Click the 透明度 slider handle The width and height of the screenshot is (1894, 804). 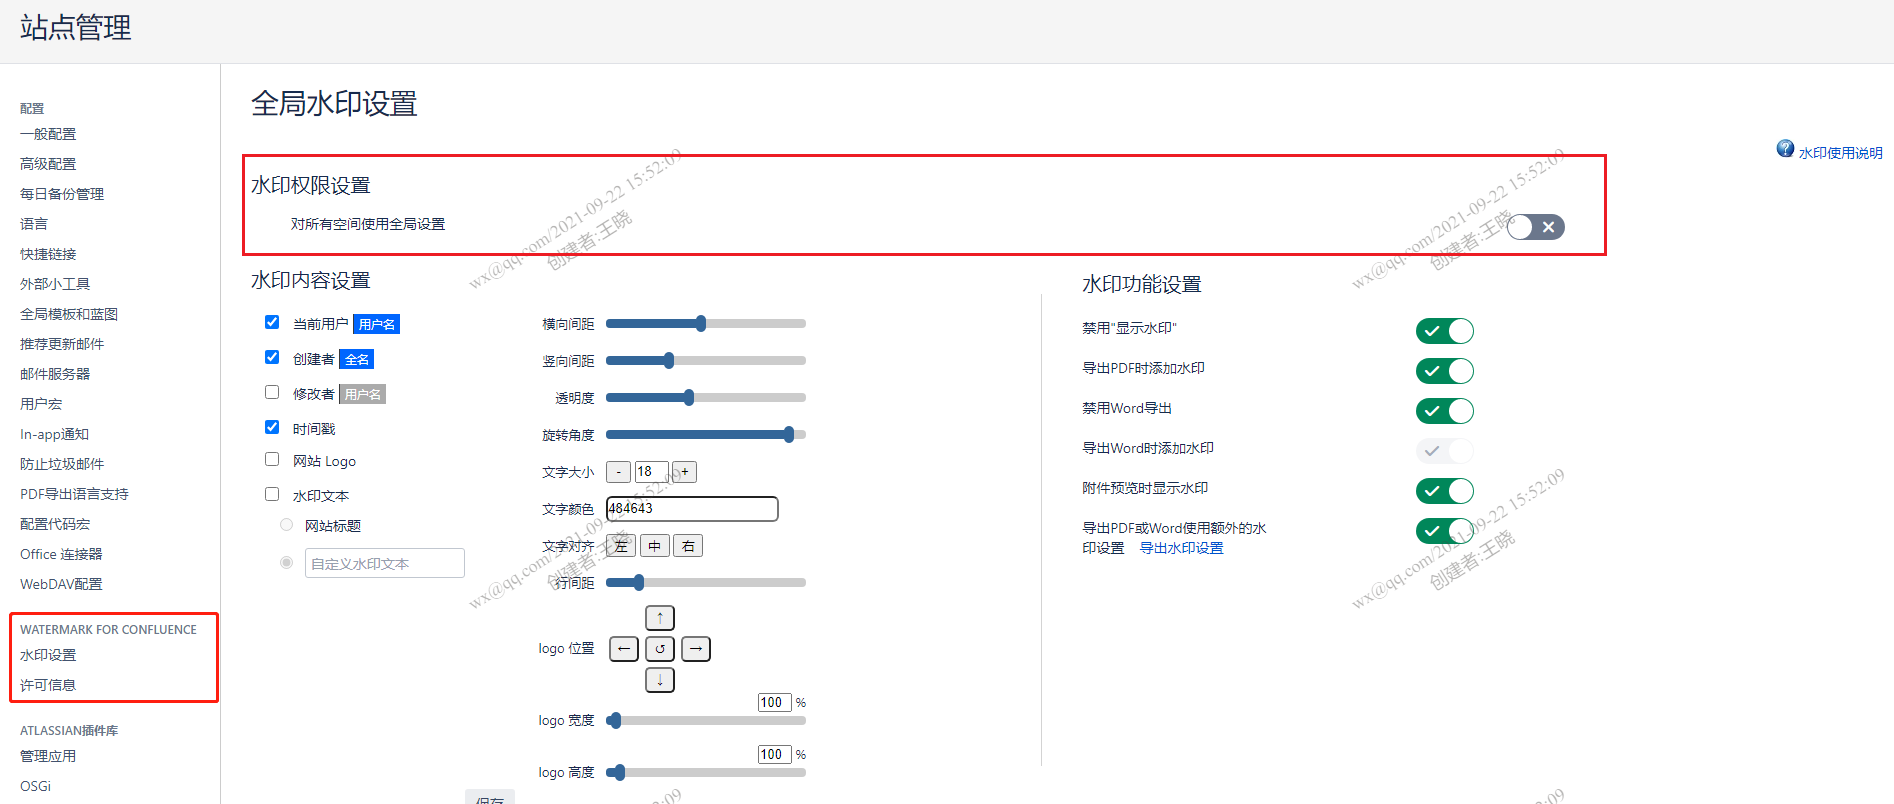[x=689, y=398]
